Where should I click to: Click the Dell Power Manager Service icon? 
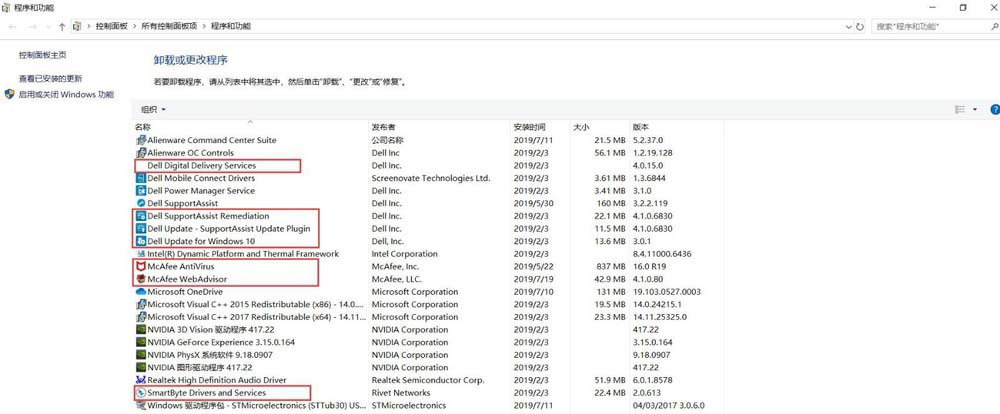click(x=141, y=191)
